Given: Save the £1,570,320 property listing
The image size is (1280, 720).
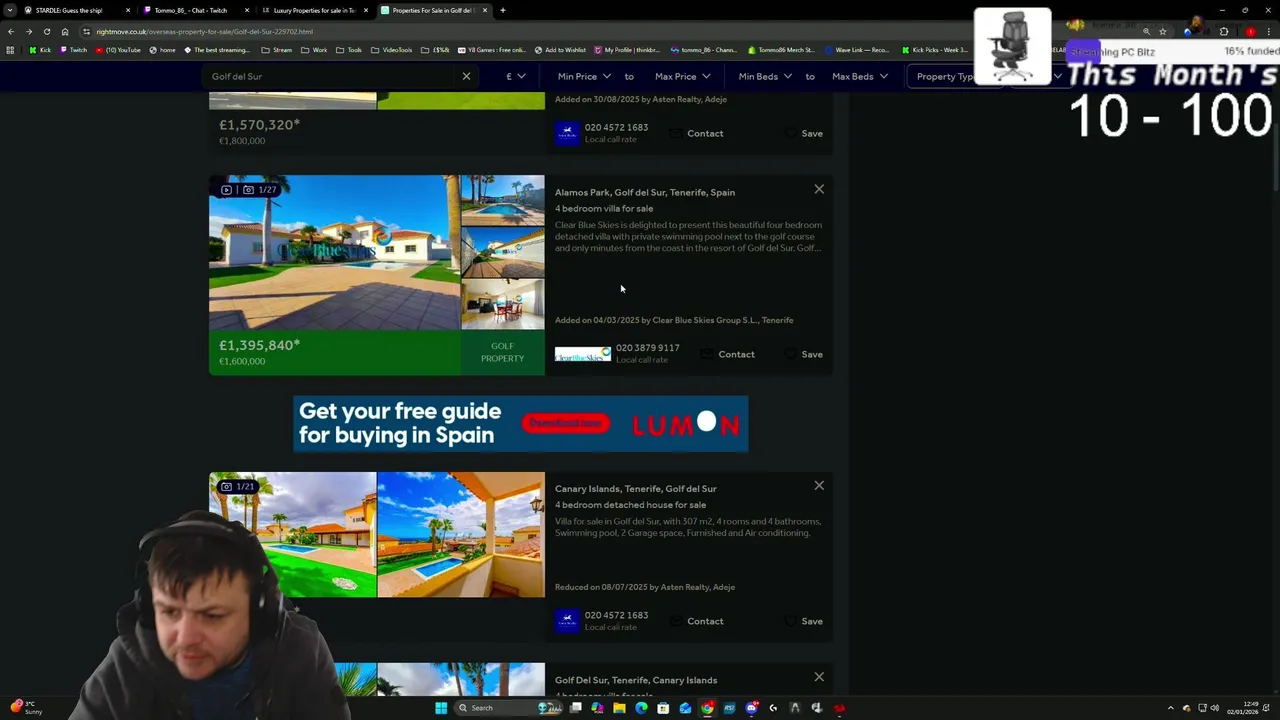Looking at the screenshot, I should (804, 133).
